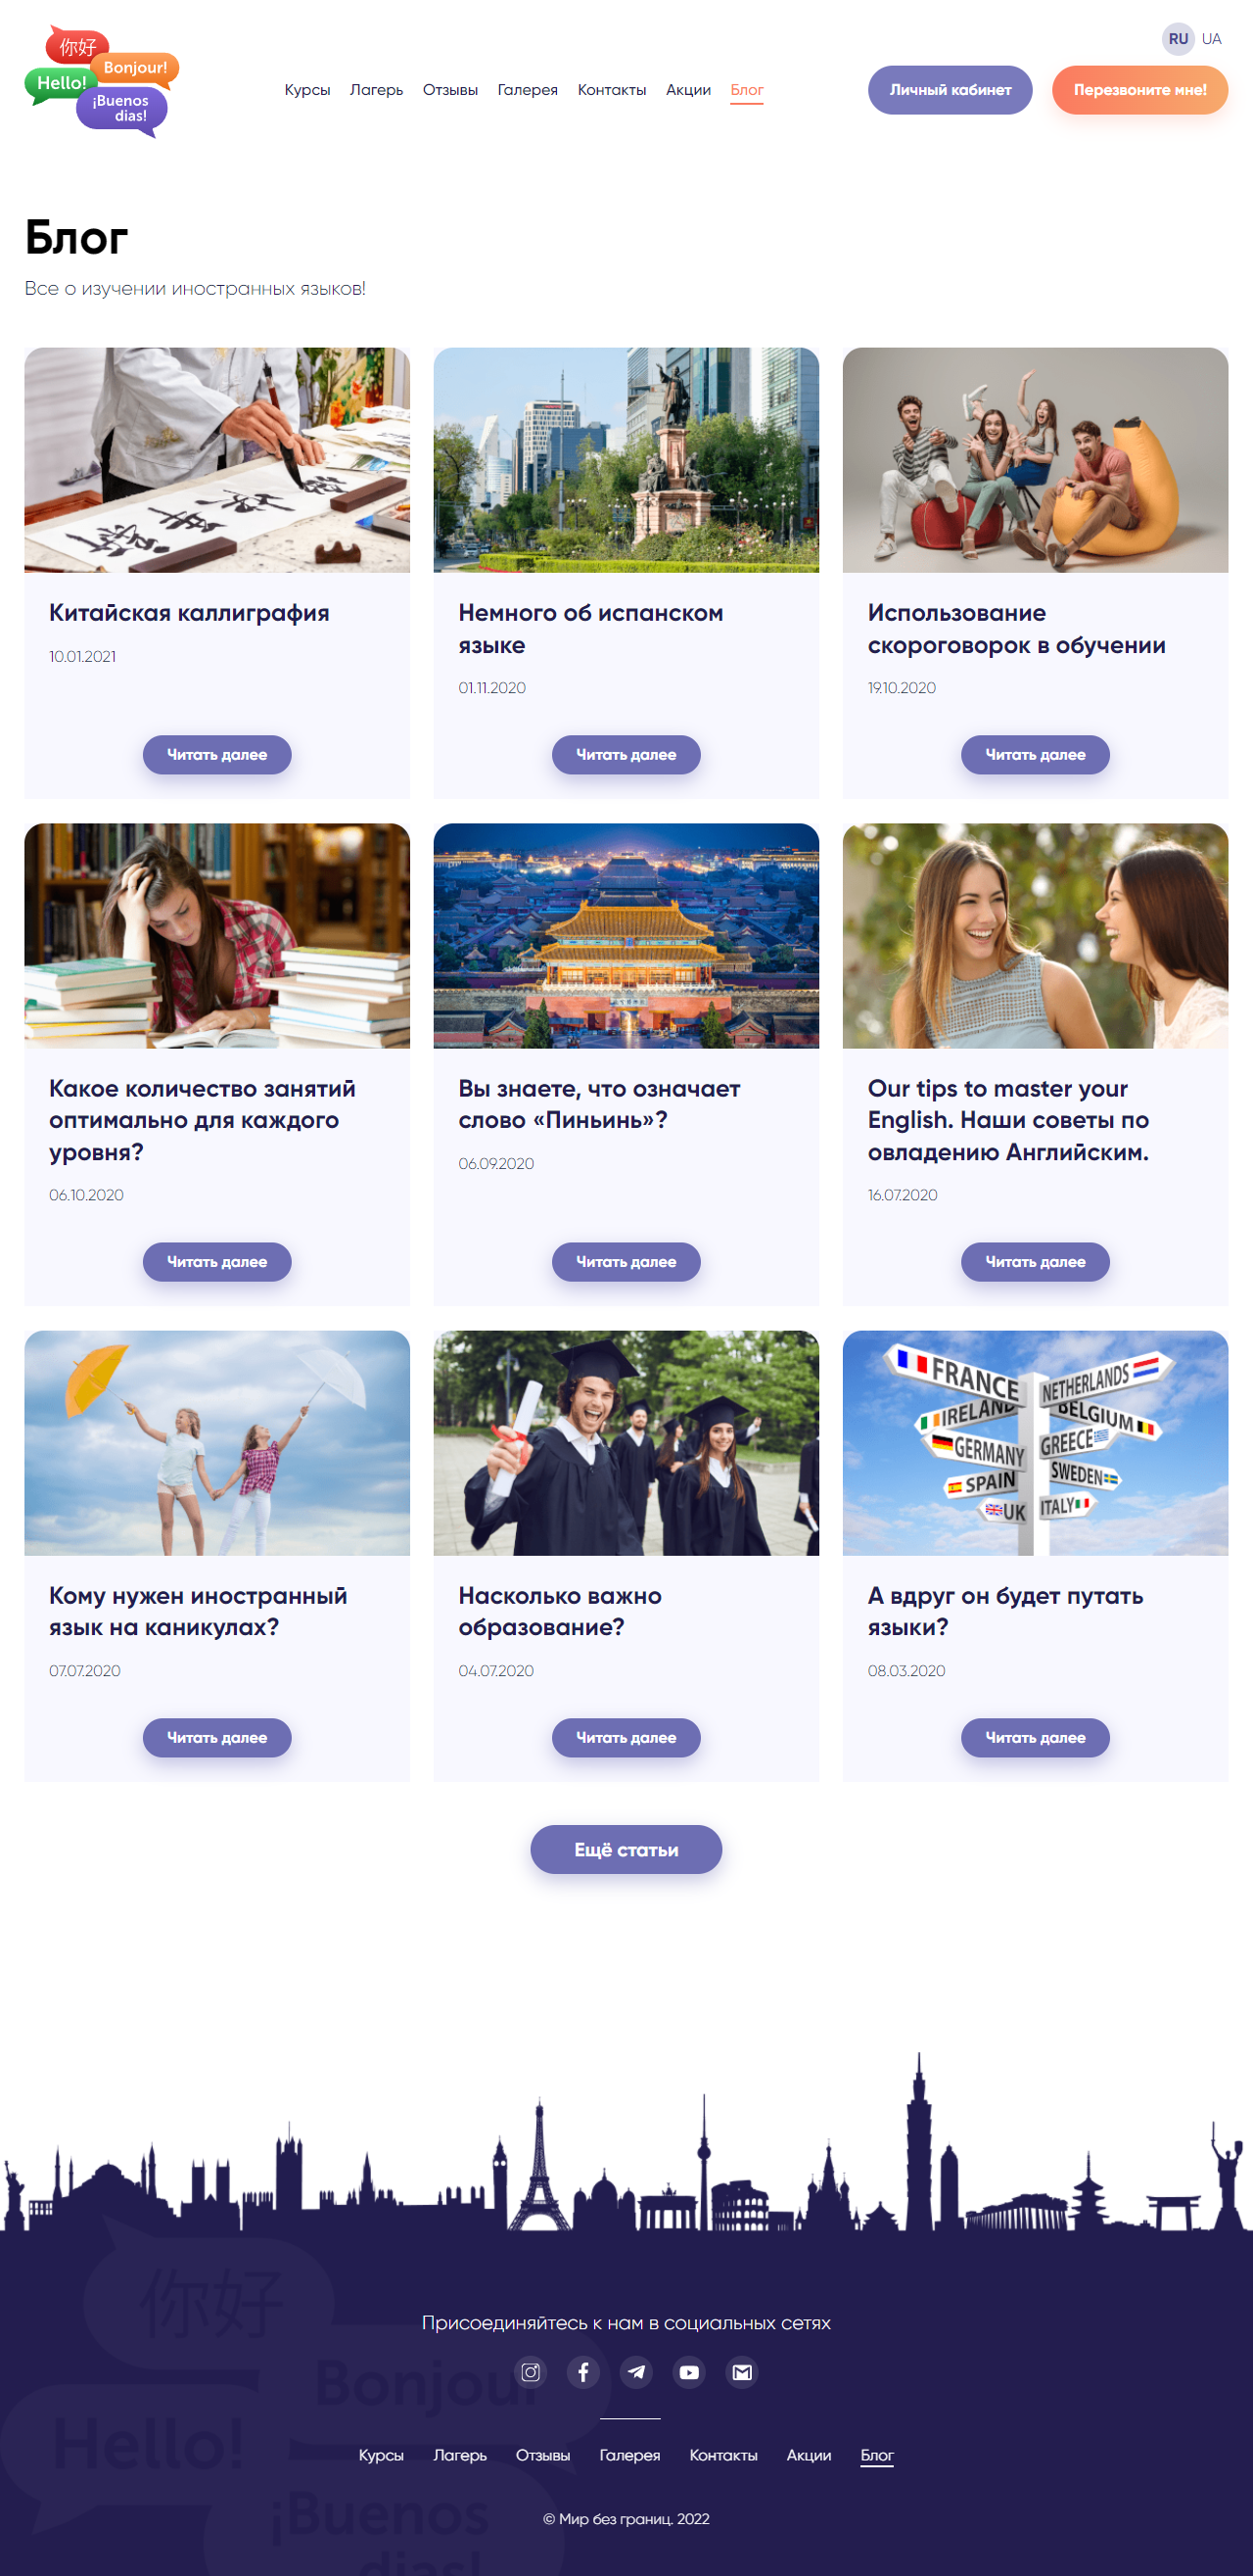The image size is (1253, 2576).
Task: Read more about Китайская каллиграфия
Action: [x=217, y=755]
